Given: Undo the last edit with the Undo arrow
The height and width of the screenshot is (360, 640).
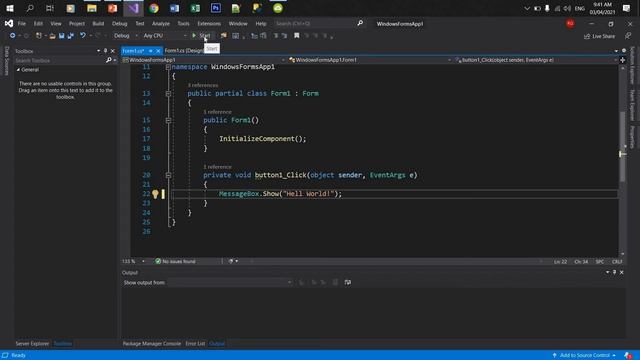Looking at the screenshot, I should (x=82, y=36).
